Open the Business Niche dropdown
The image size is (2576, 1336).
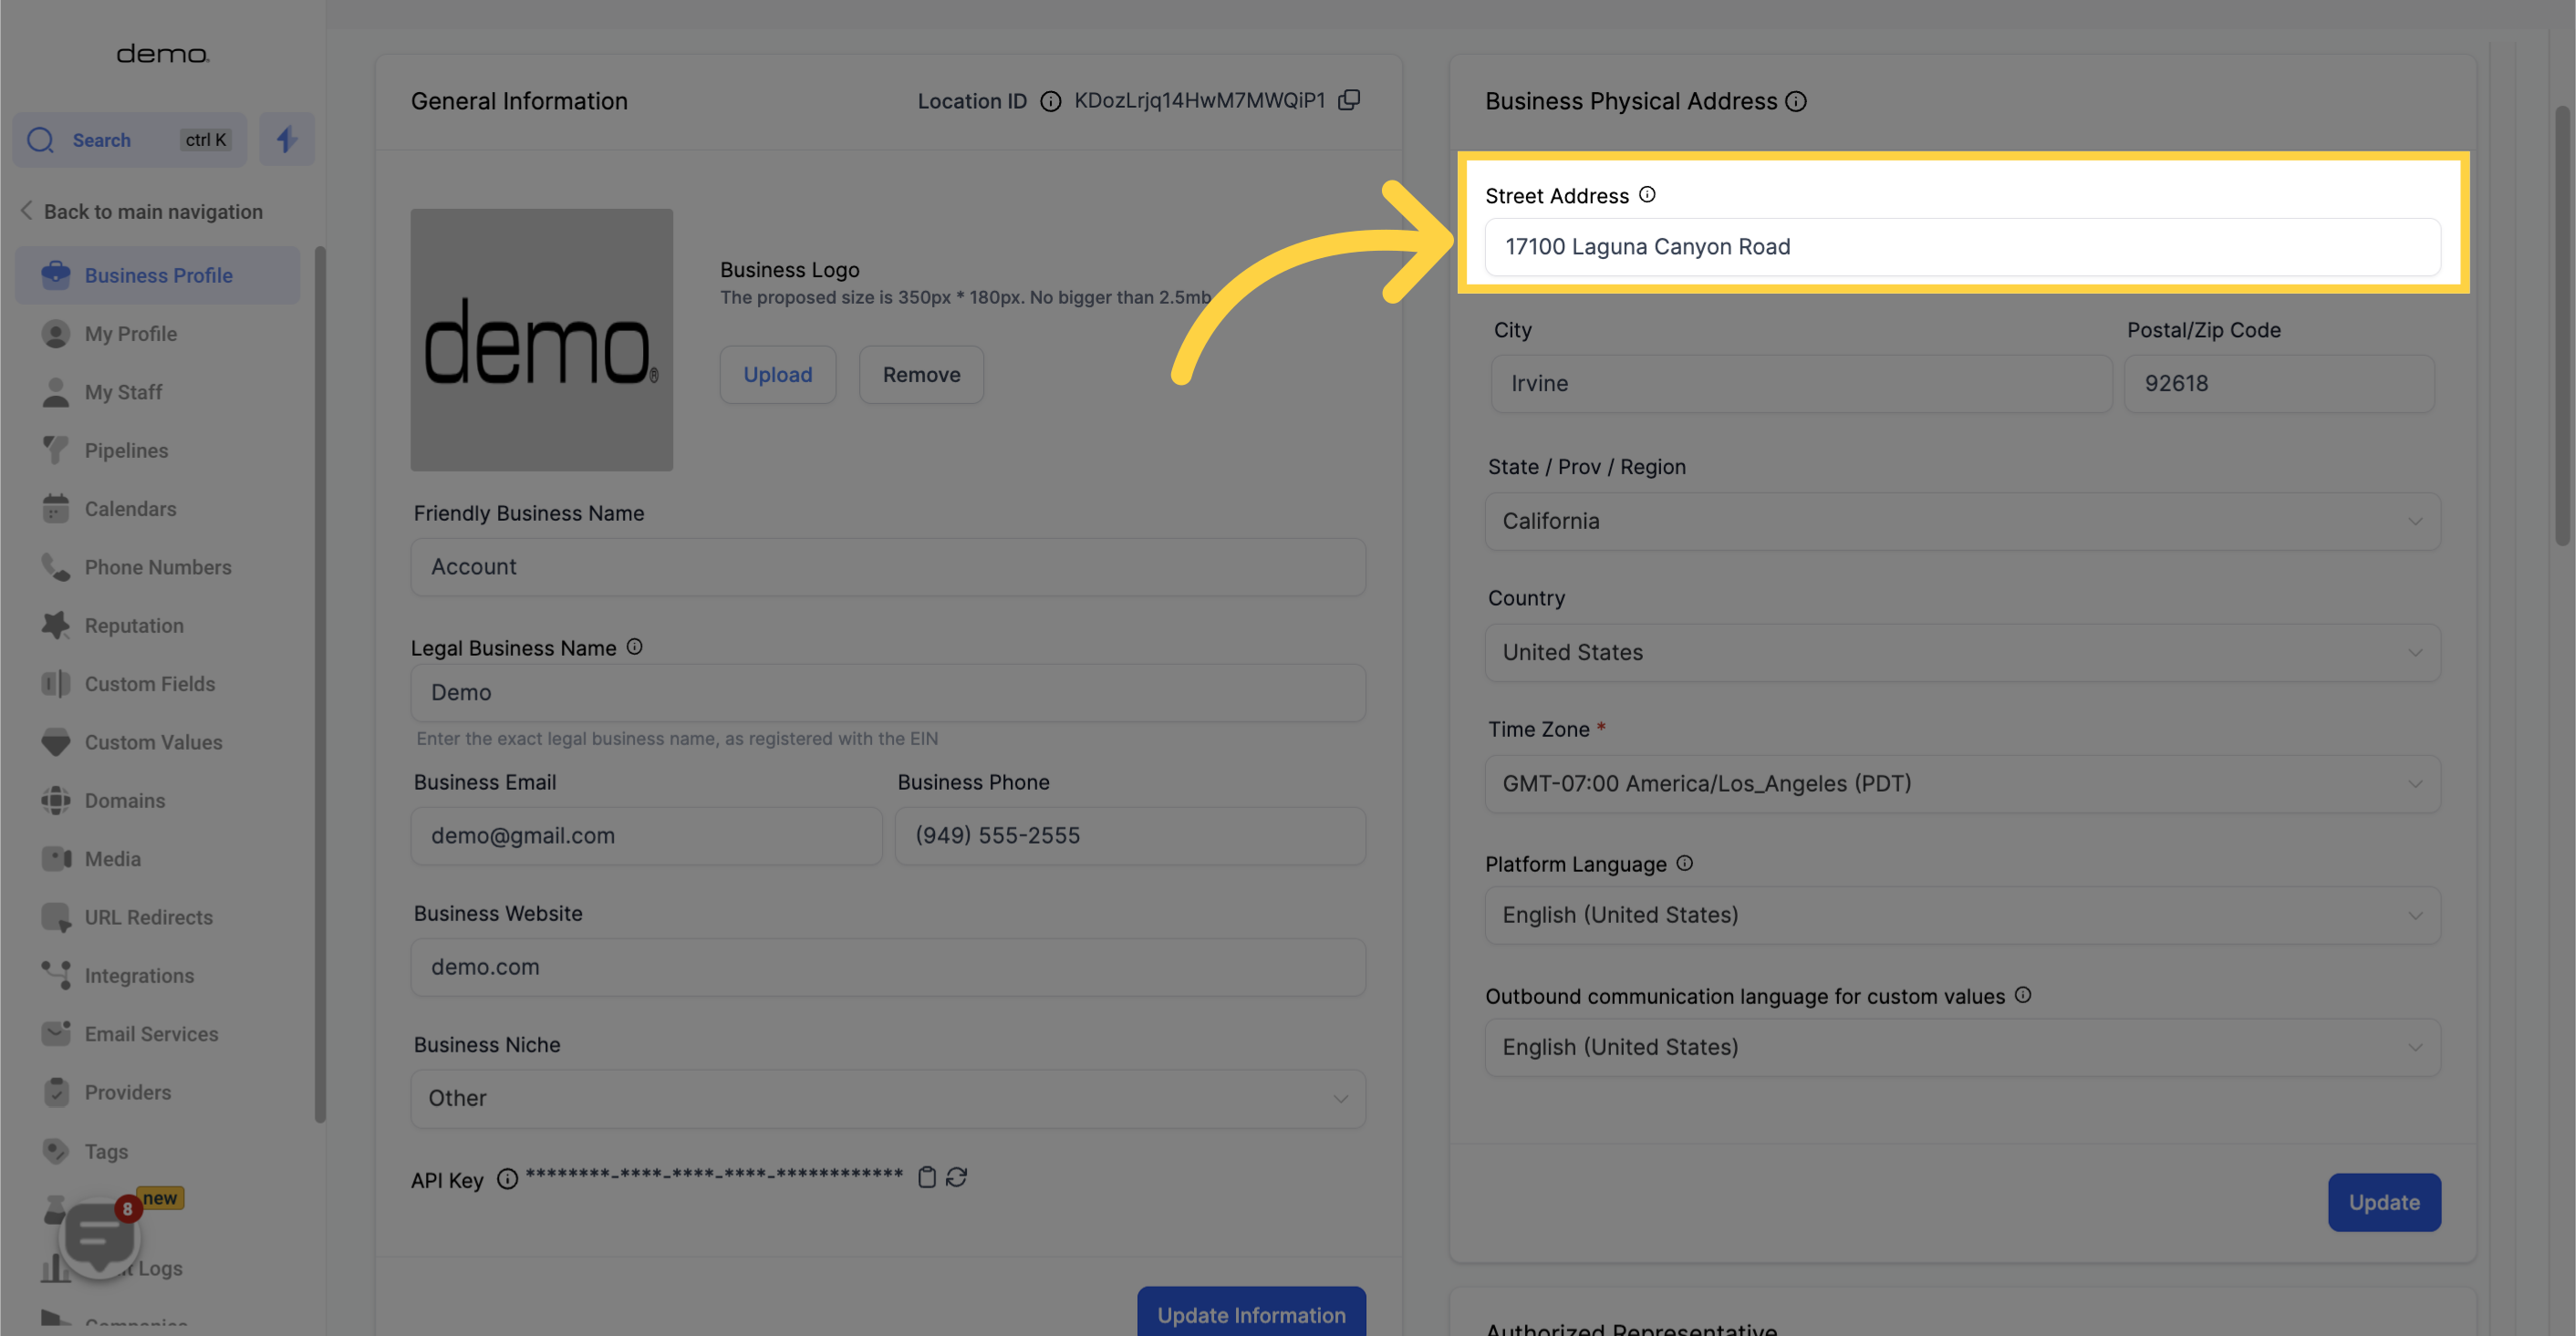coord(888,1099)
